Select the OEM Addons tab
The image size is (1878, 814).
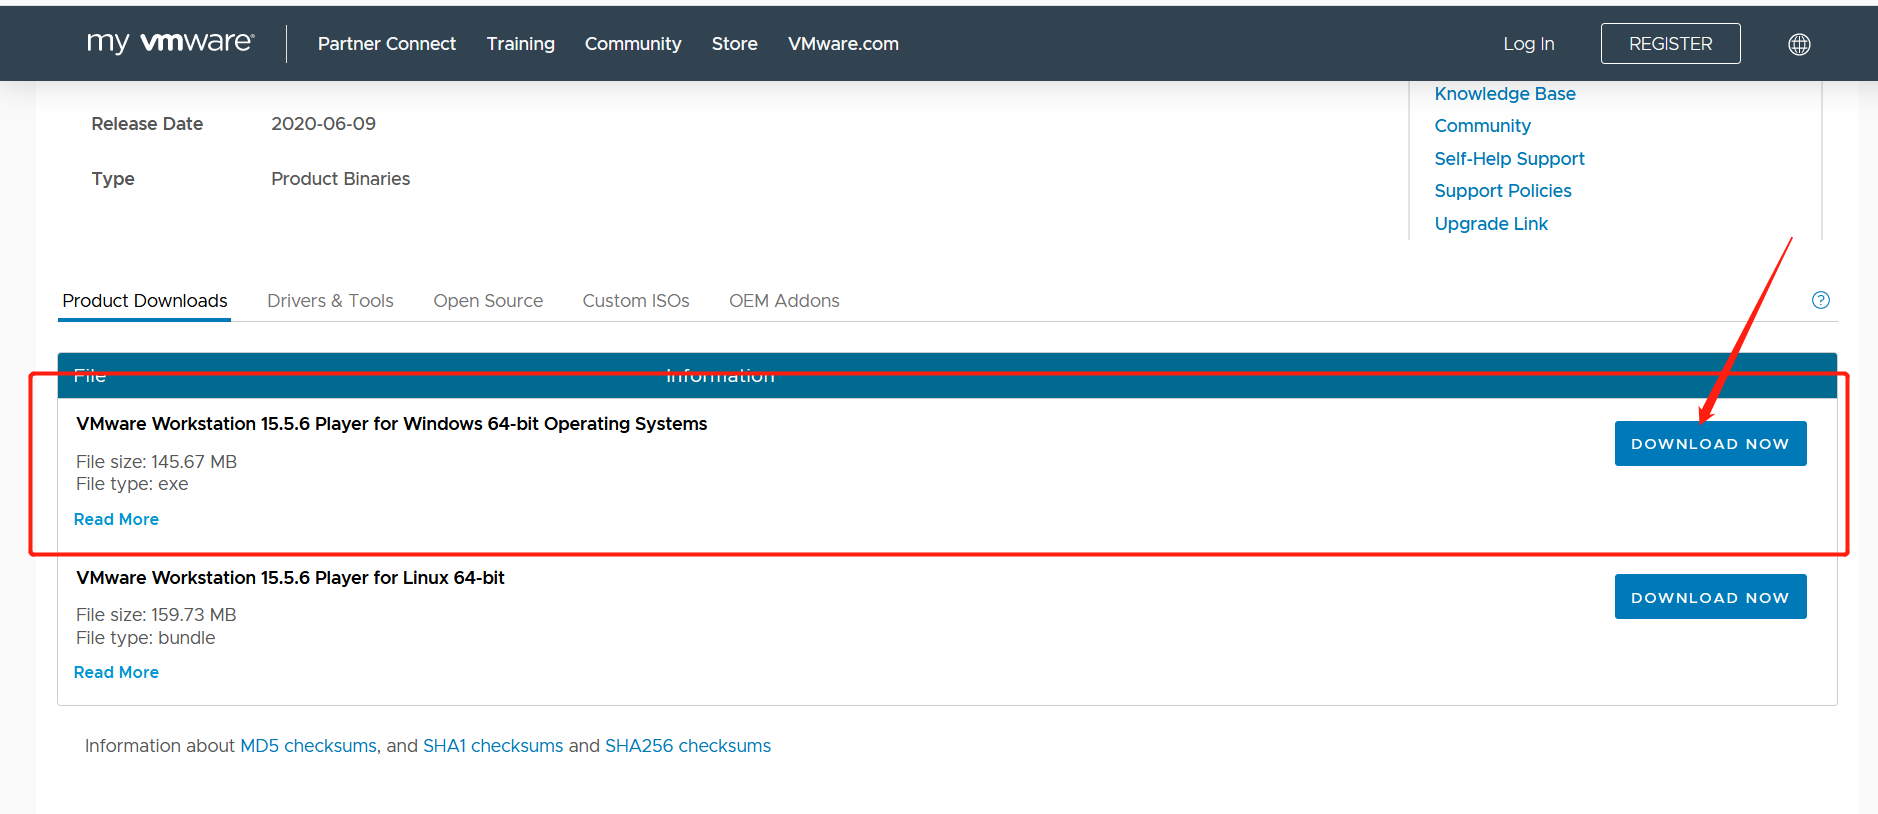pos(784,301)
